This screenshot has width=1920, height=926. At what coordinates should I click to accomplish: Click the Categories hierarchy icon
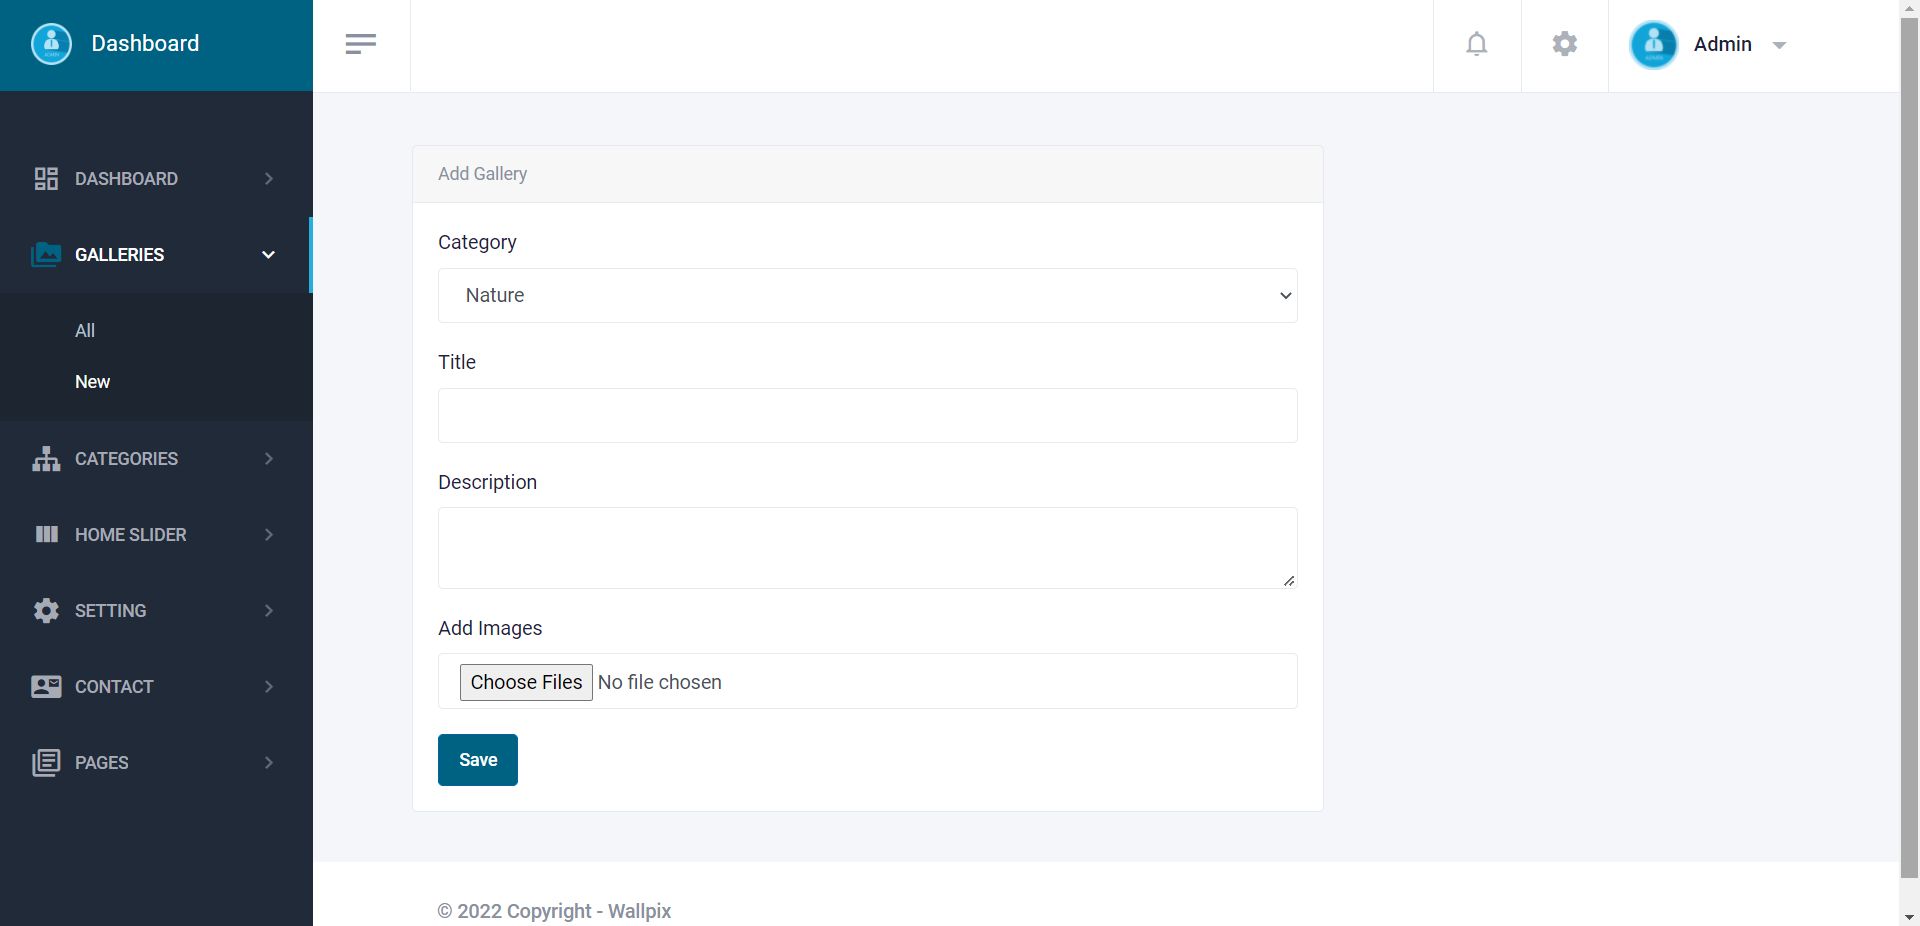46,459
